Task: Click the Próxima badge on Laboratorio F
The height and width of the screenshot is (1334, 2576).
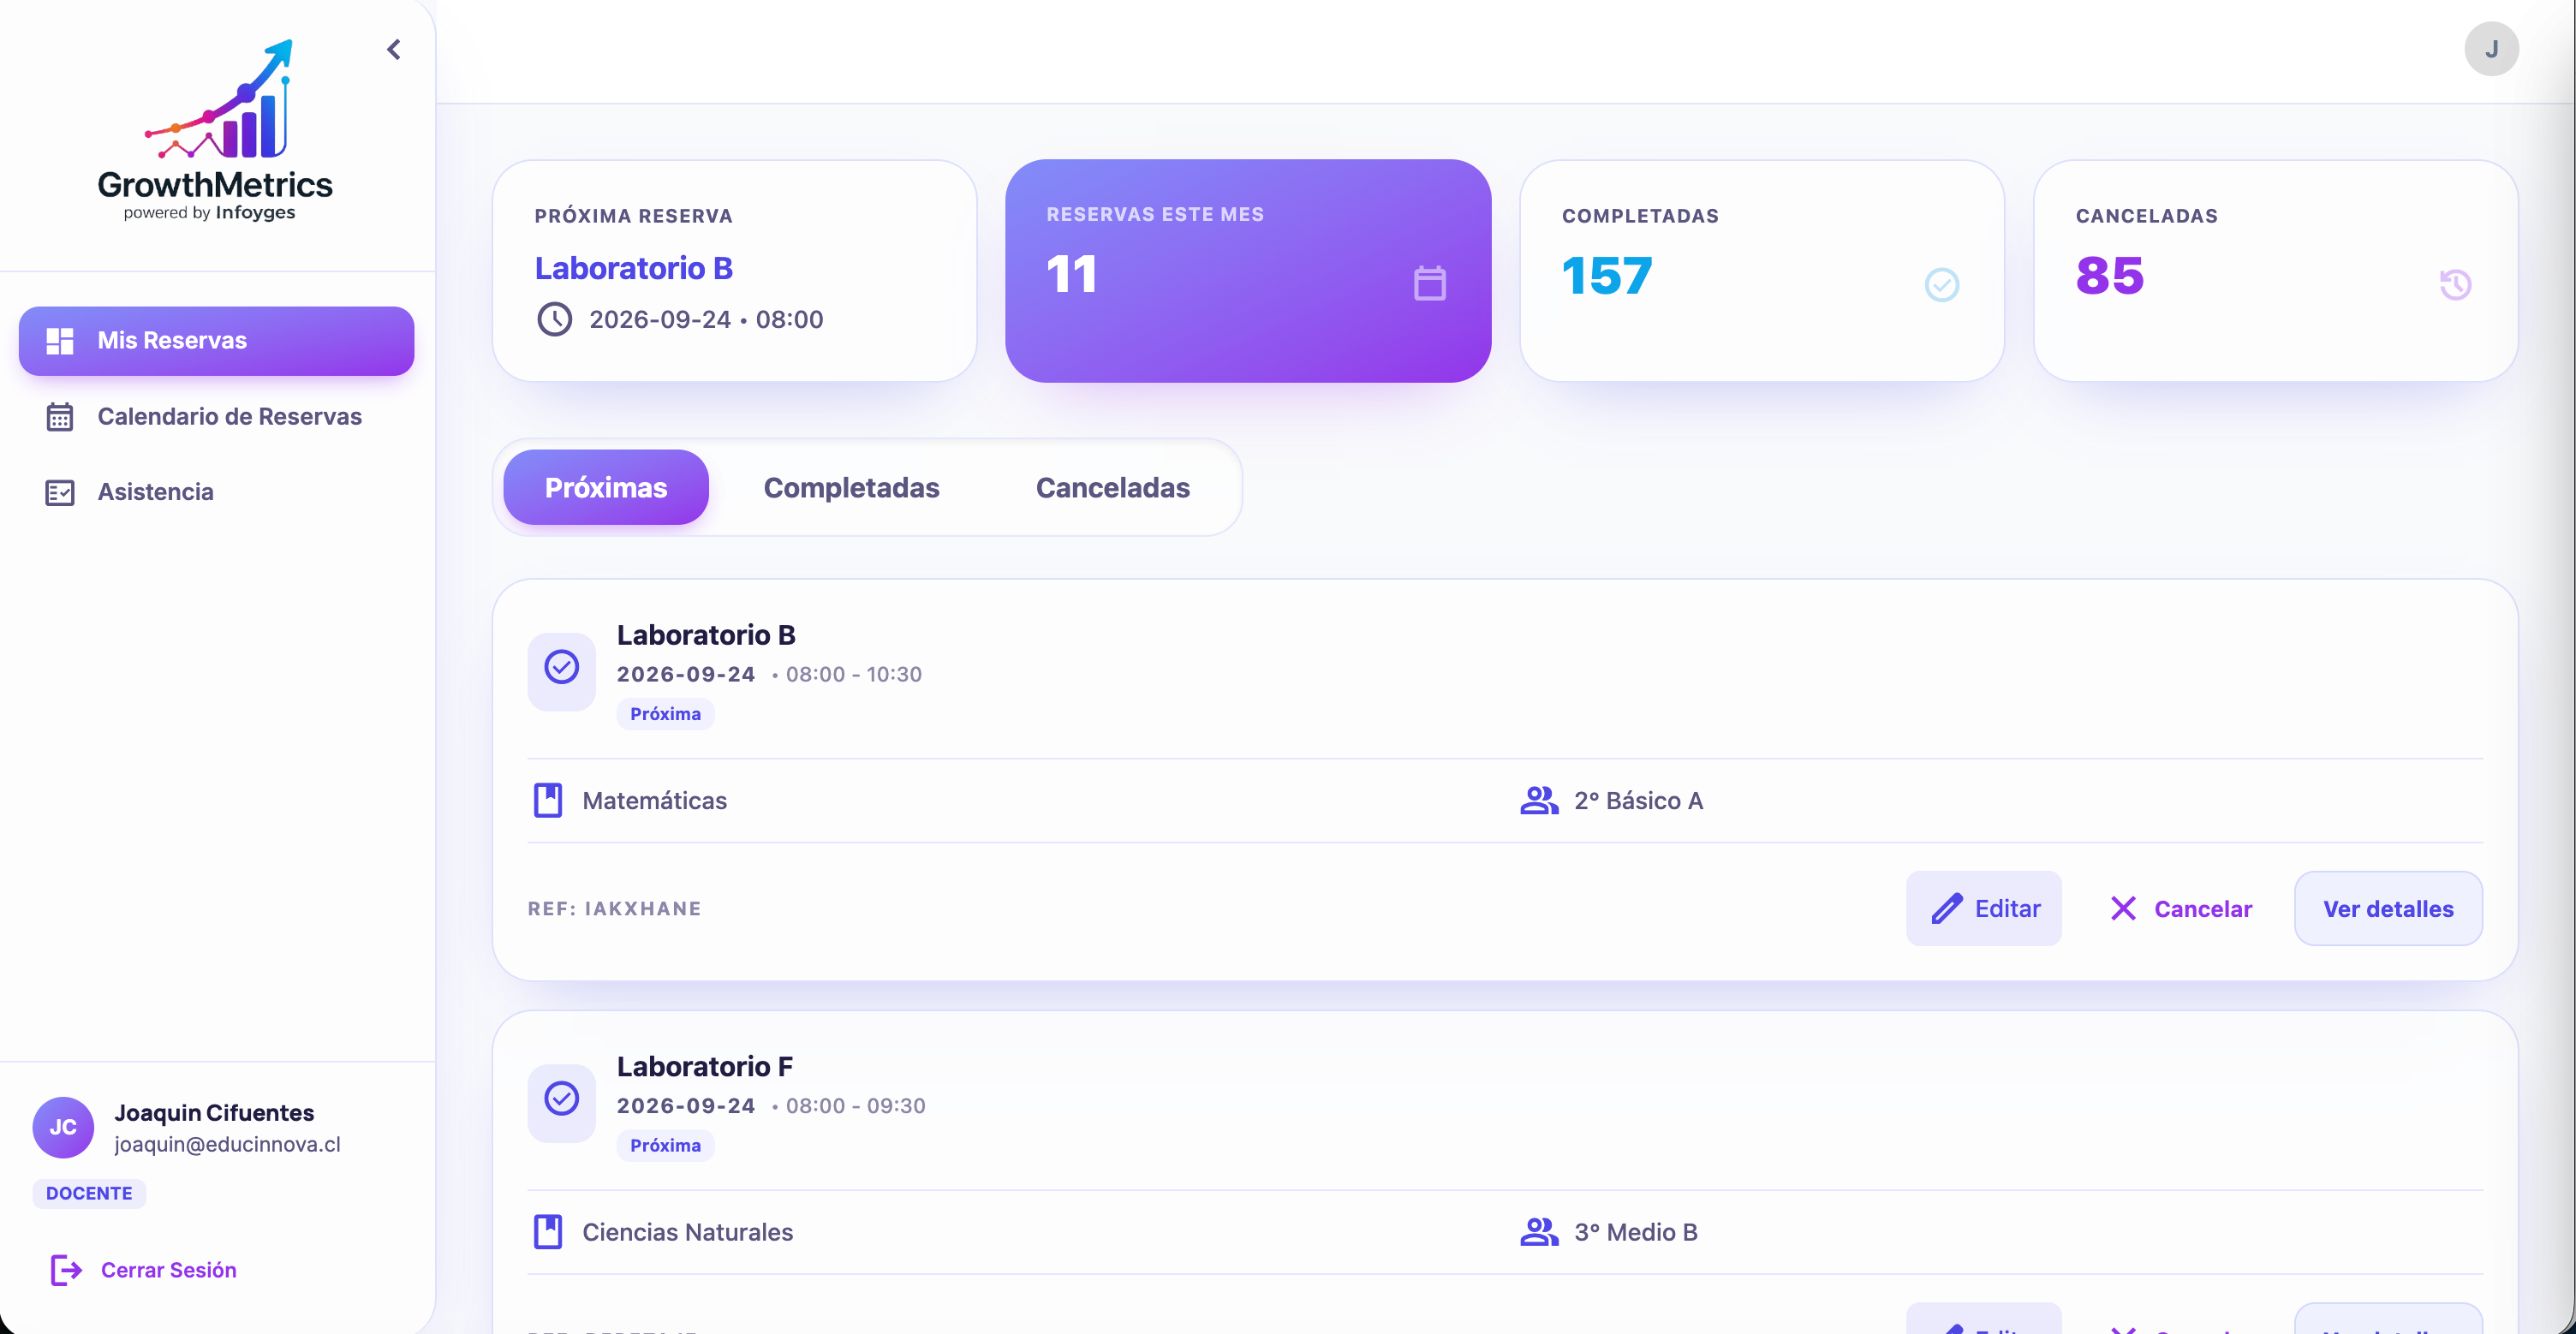Action: [665, 1145]
